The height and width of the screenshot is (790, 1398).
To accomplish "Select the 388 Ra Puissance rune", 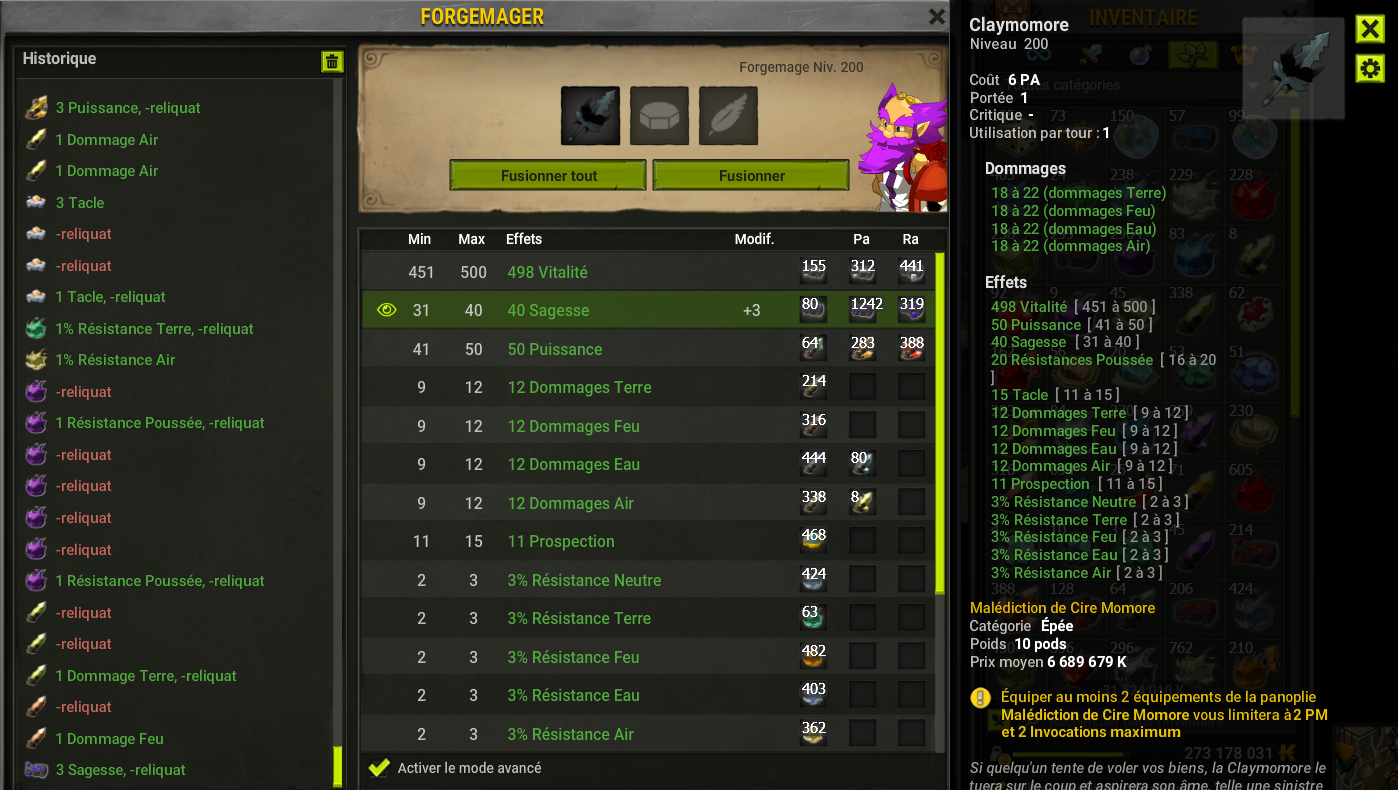I will point(911,349).
